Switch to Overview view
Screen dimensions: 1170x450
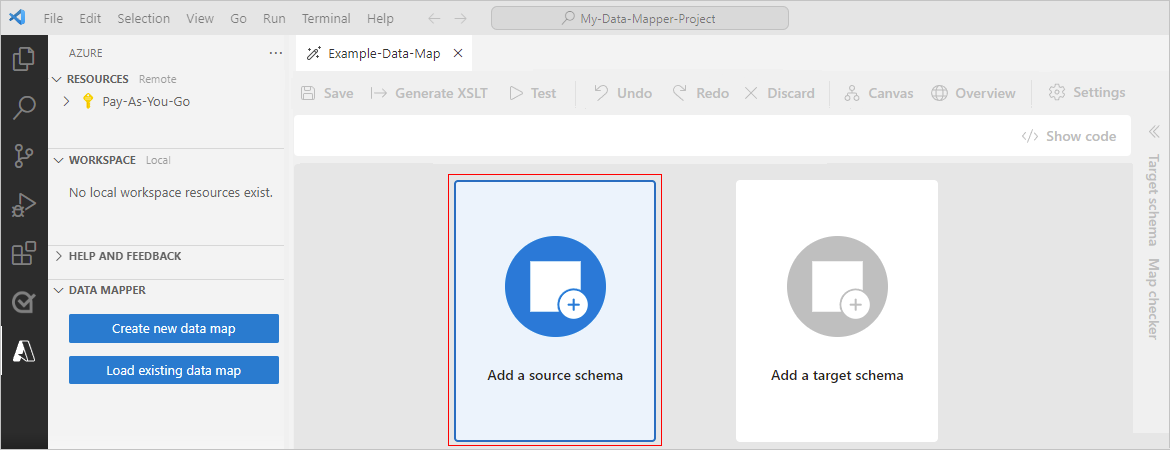[974, 93]
